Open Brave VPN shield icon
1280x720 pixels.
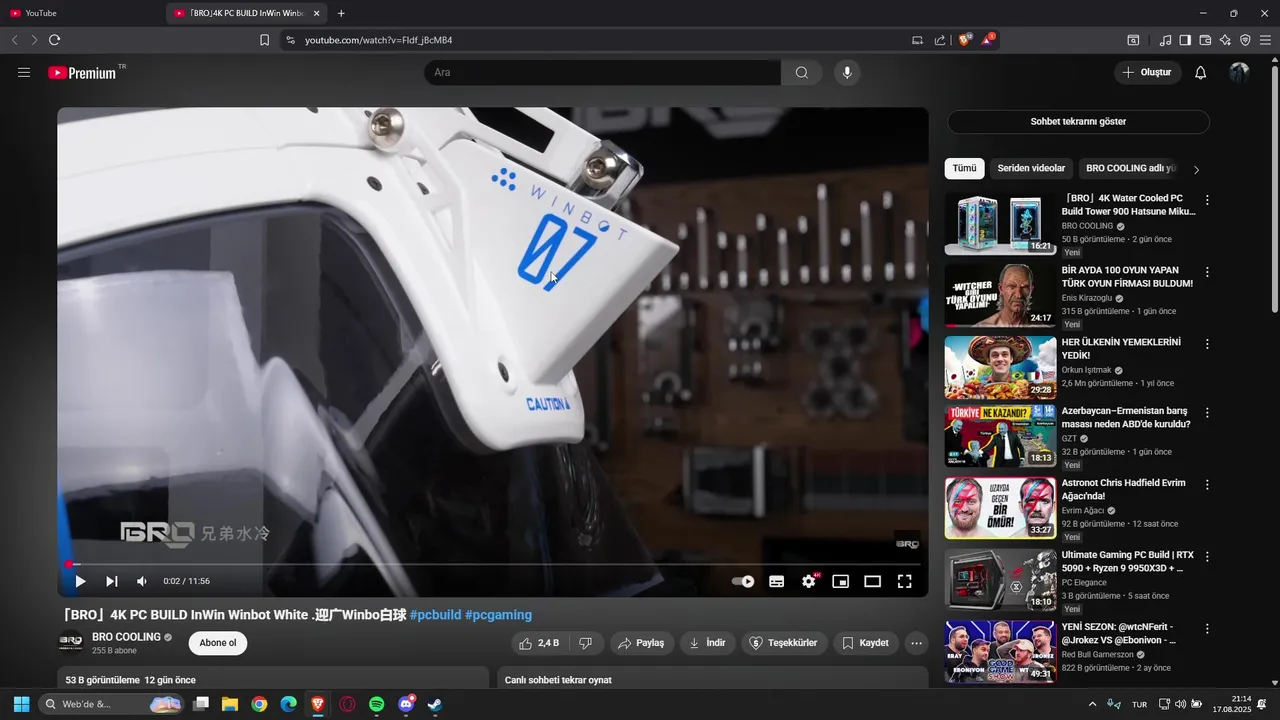[1245, 40]
